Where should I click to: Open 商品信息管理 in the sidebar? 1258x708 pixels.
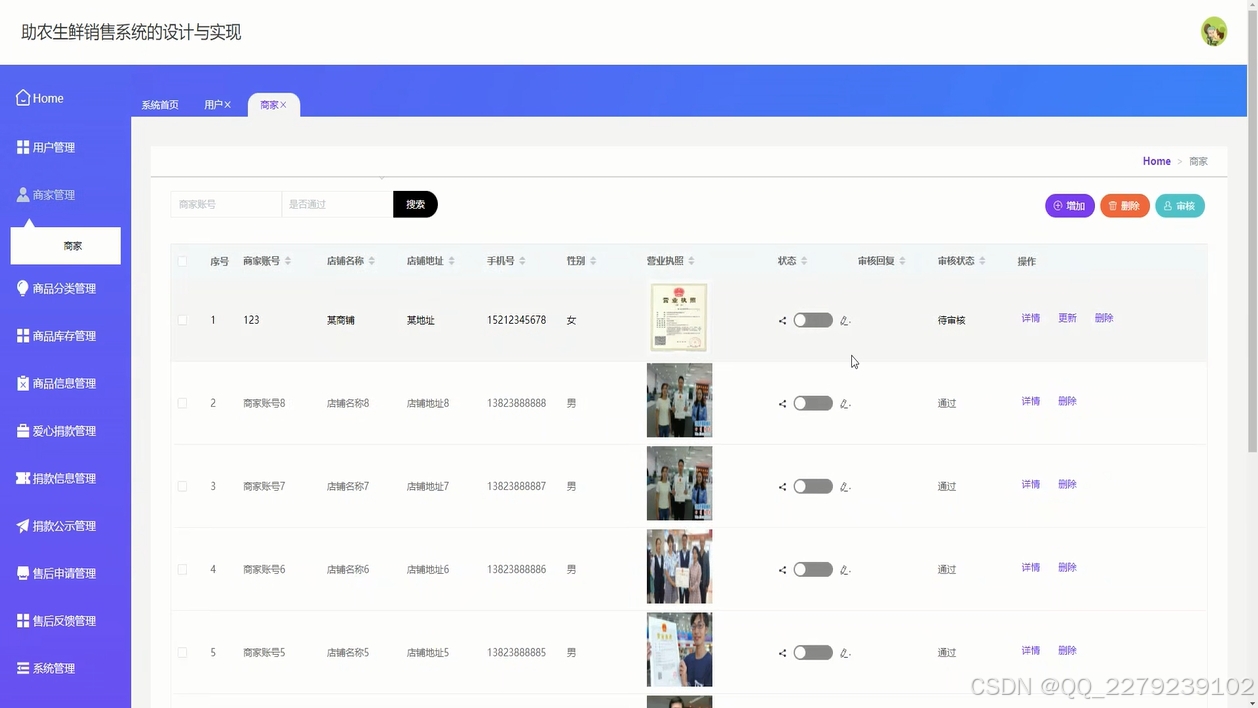coord(56,383)
